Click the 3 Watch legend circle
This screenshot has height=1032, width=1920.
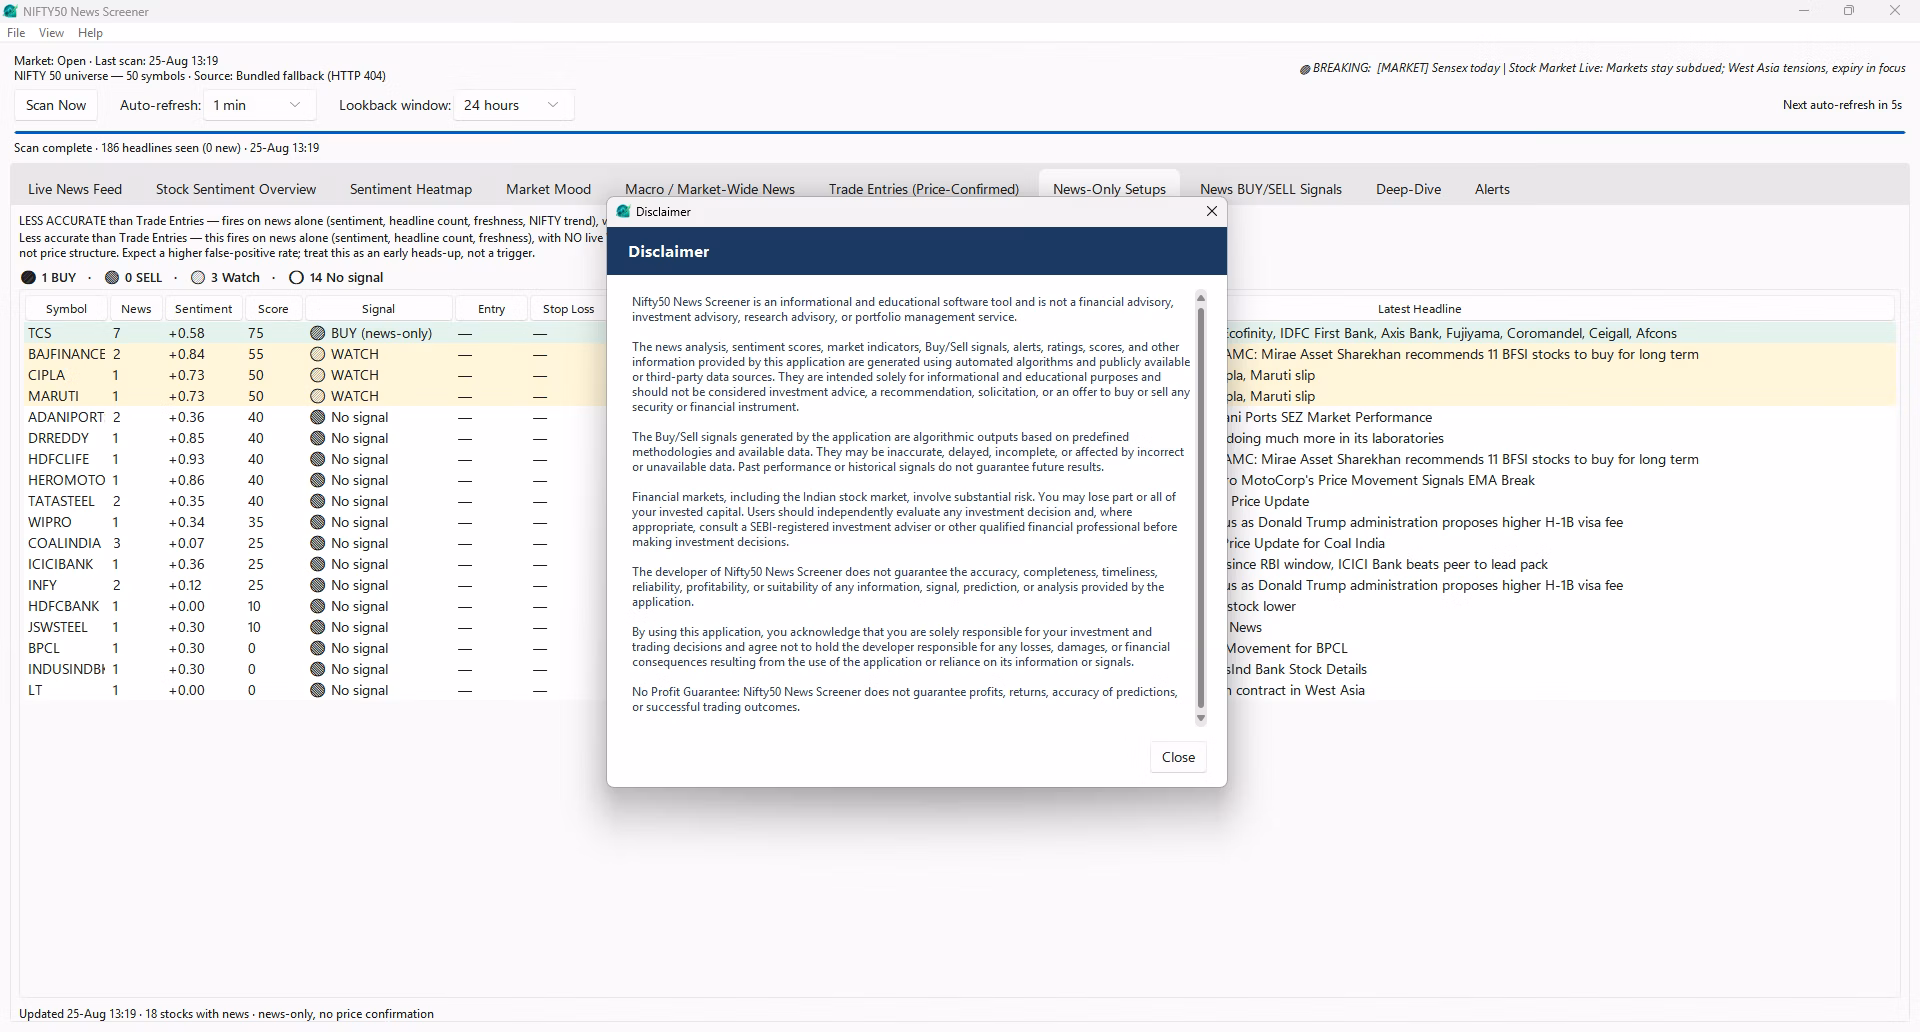(198, 278)
